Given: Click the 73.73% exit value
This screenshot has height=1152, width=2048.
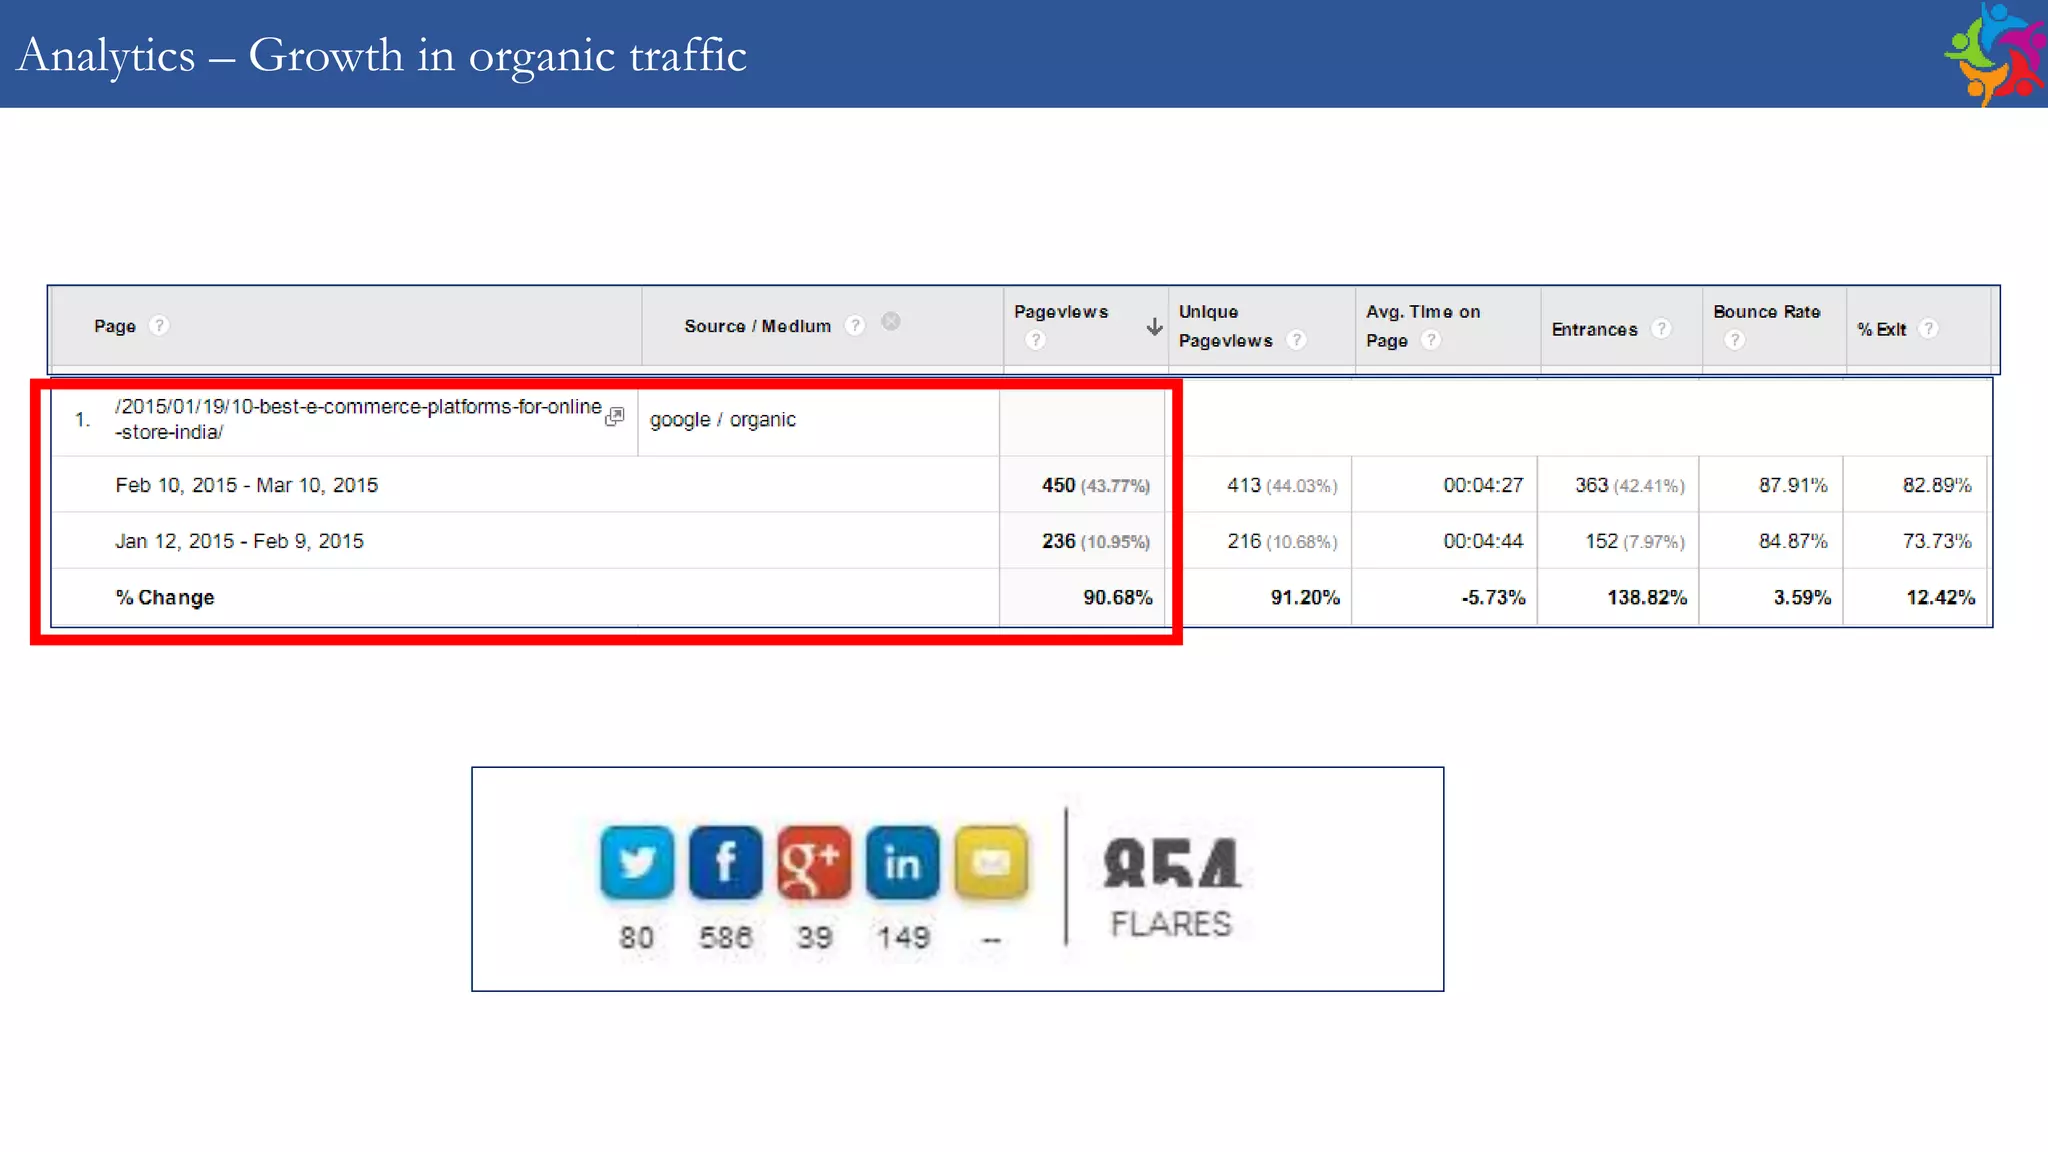Looking at the screenshot, I should point(1937,541).
